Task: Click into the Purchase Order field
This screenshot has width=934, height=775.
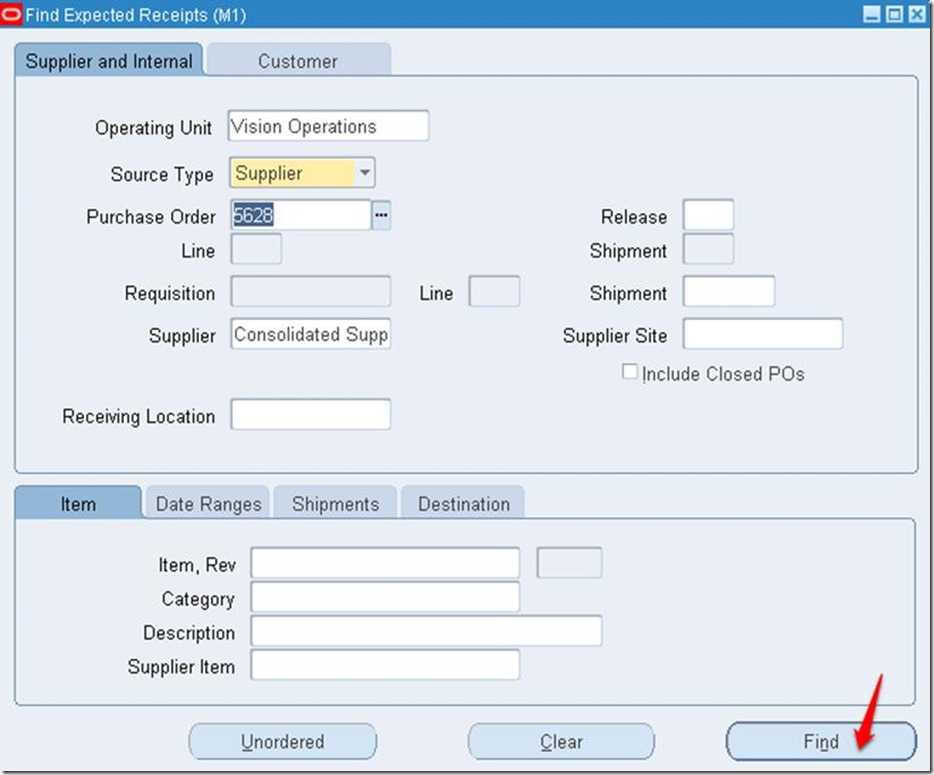Action: click(301, 215)
